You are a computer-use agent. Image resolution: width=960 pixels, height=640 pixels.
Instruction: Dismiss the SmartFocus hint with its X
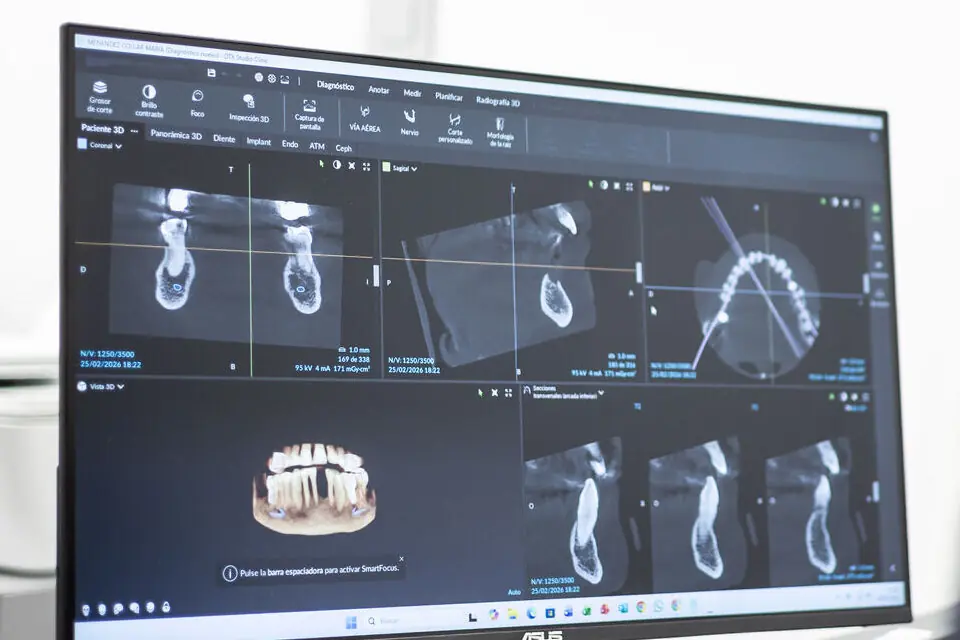[402, 559]
